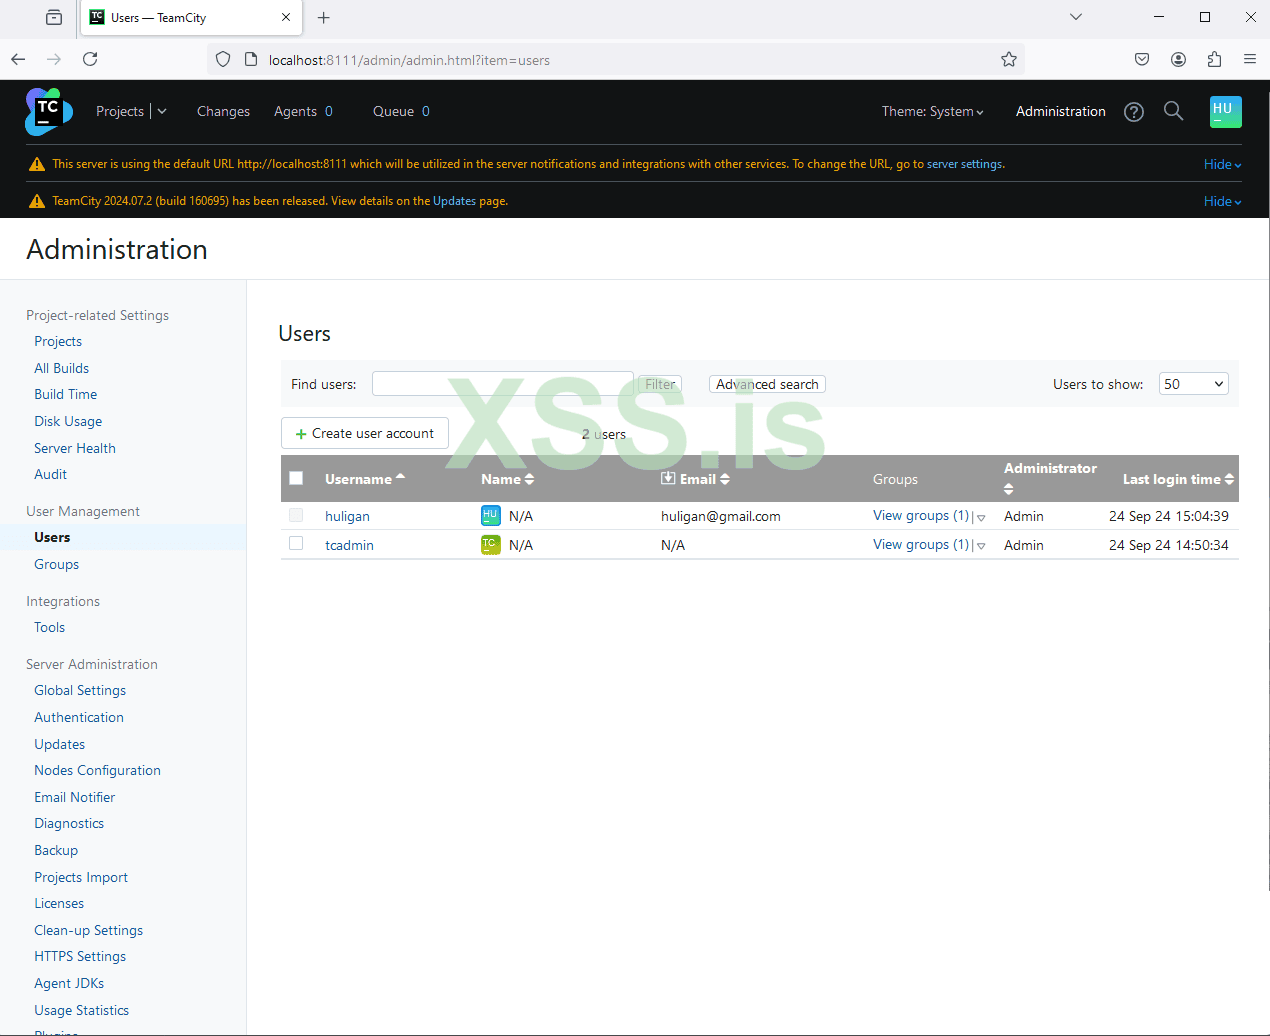Tick the huligan row checkbox

[x=296, y=515]
